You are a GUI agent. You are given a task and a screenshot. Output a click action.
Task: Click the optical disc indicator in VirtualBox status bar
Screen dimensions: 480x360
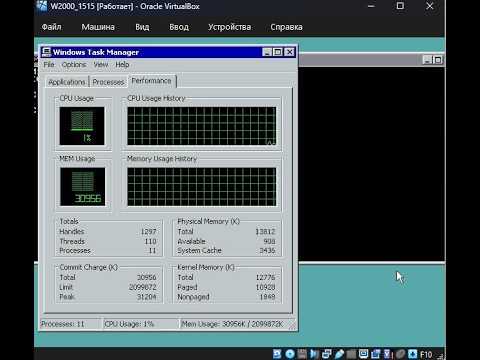click(x=290, y=354)
